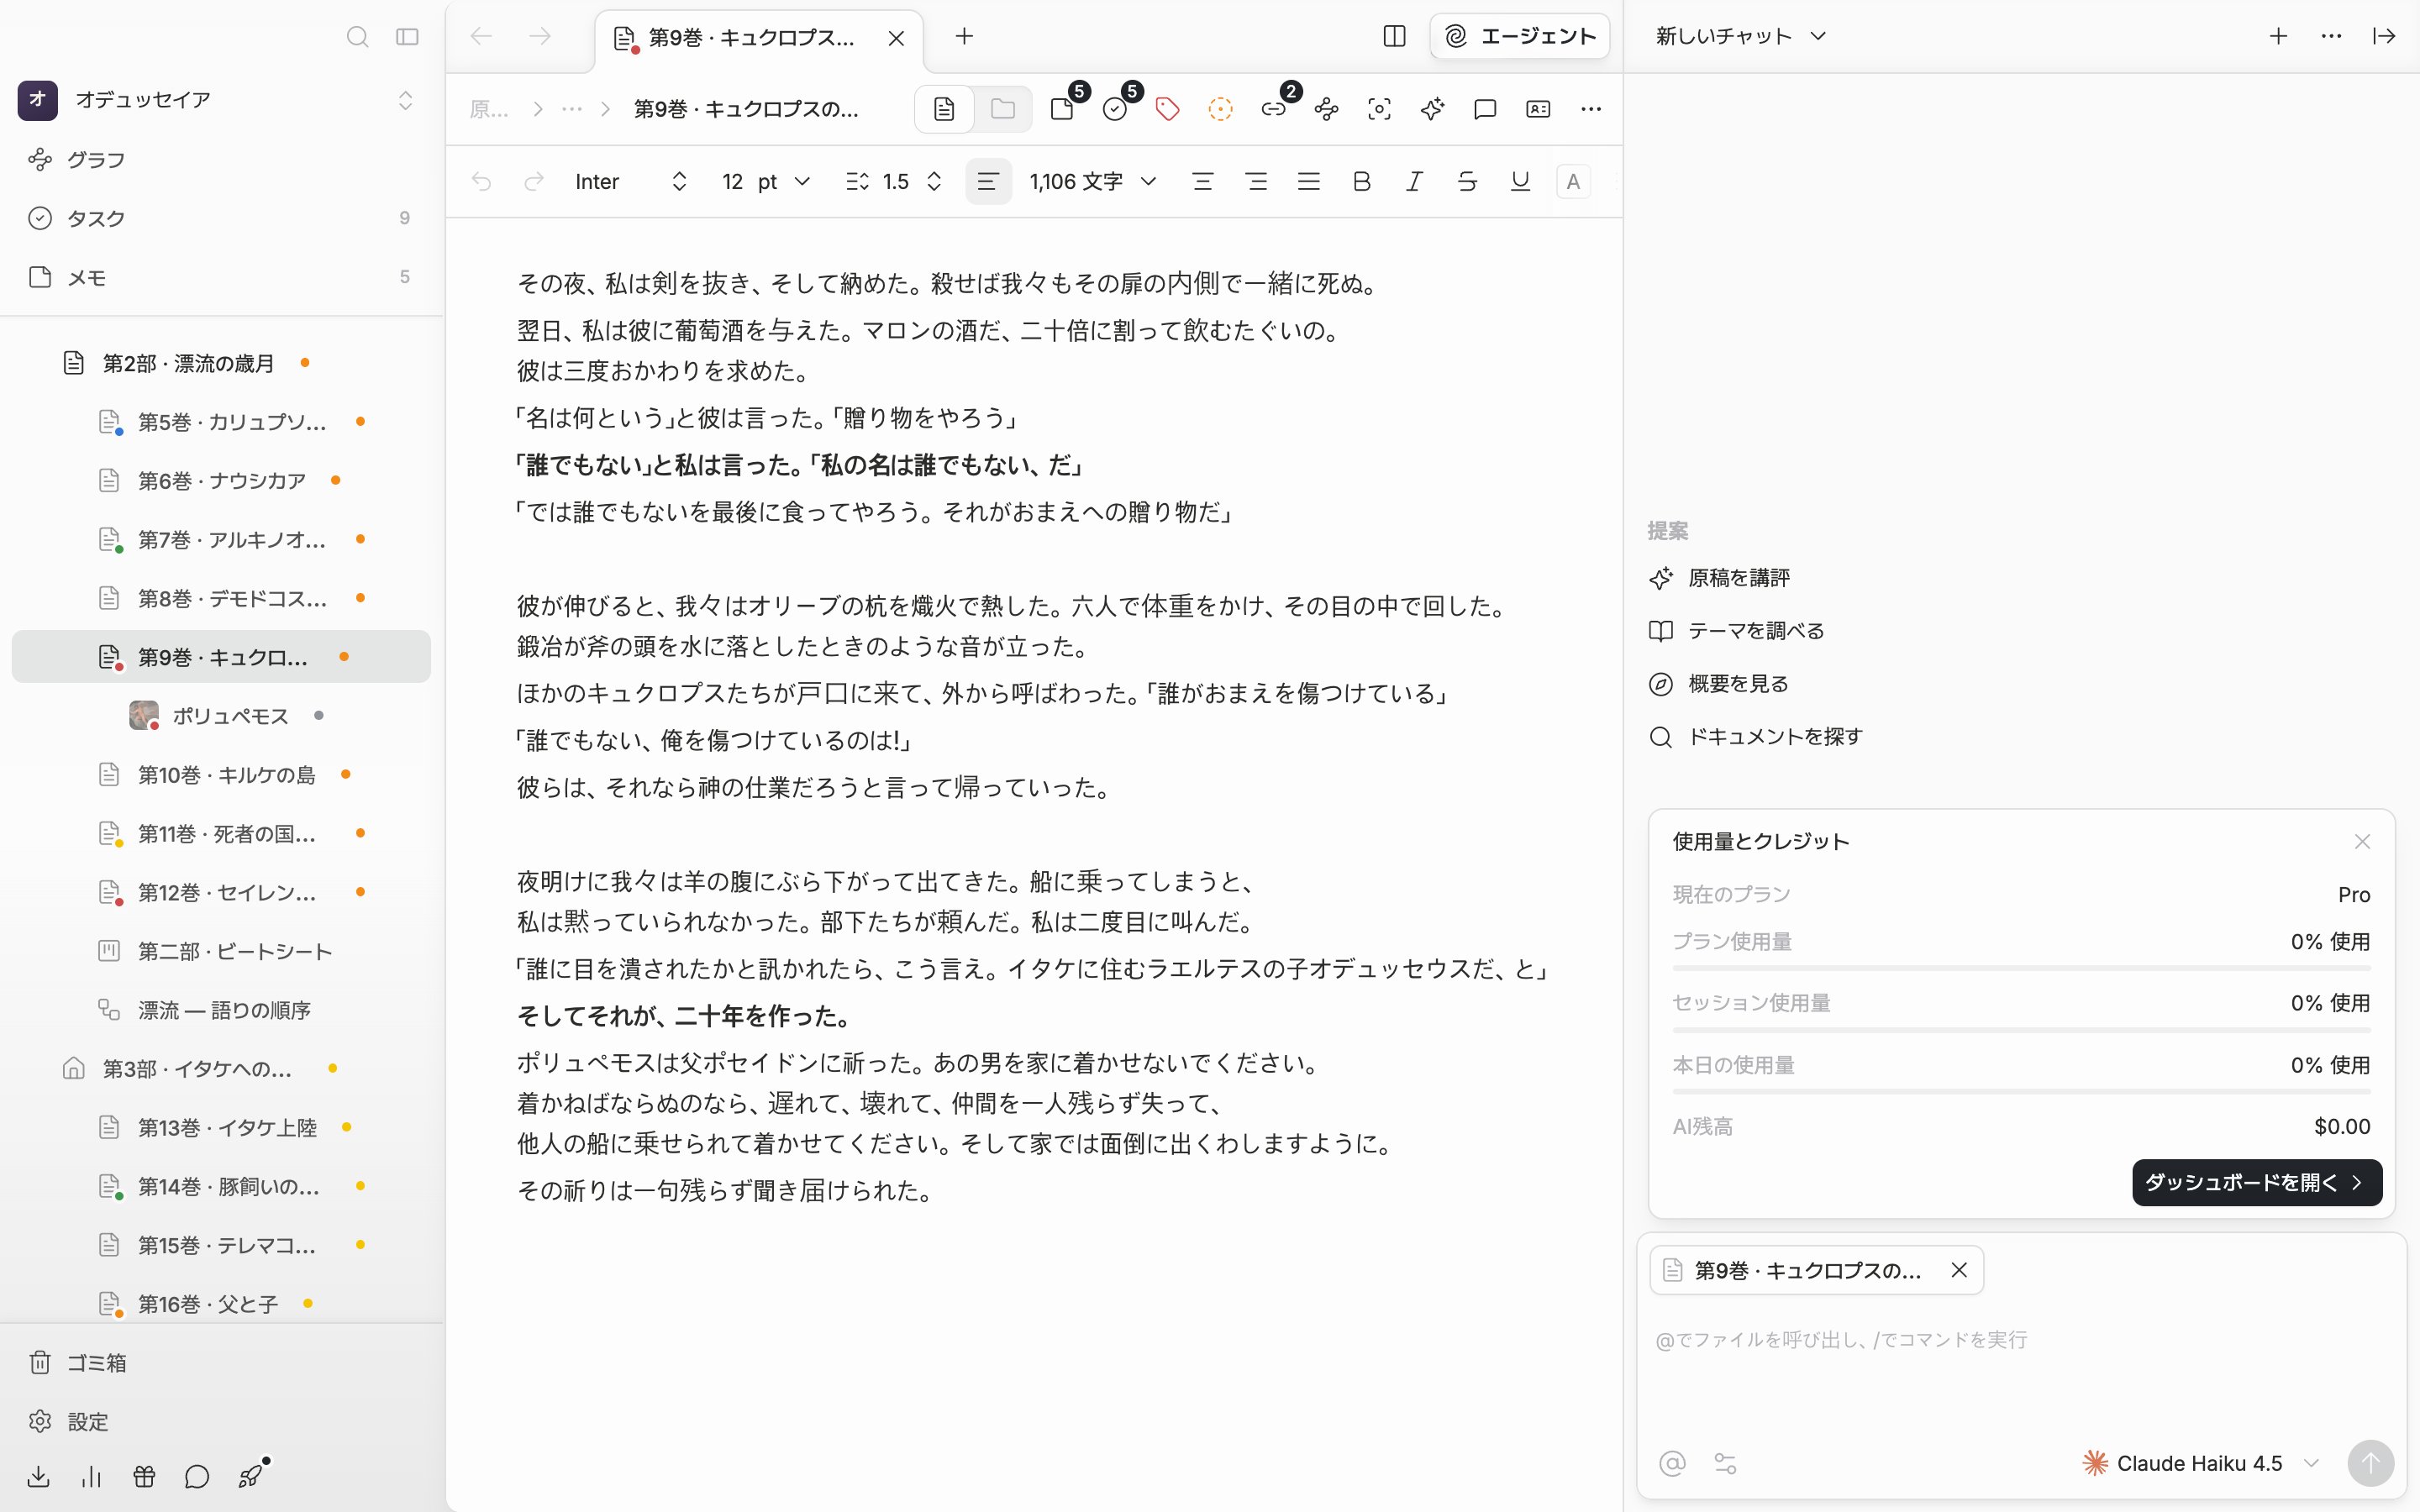Toggle the left sidebar panel icon

[407, 37]
